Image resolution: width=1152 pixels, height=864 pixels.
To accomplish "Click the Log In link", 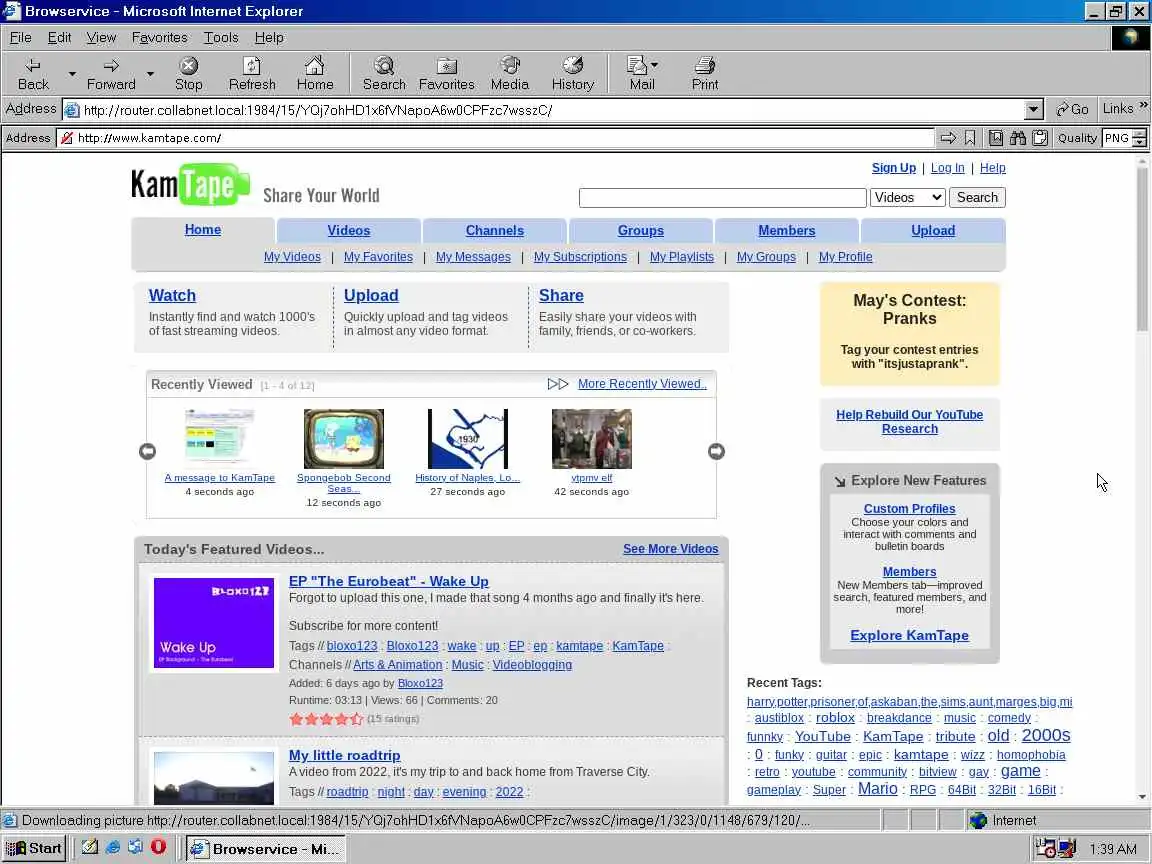I will [x=947, y=168].
